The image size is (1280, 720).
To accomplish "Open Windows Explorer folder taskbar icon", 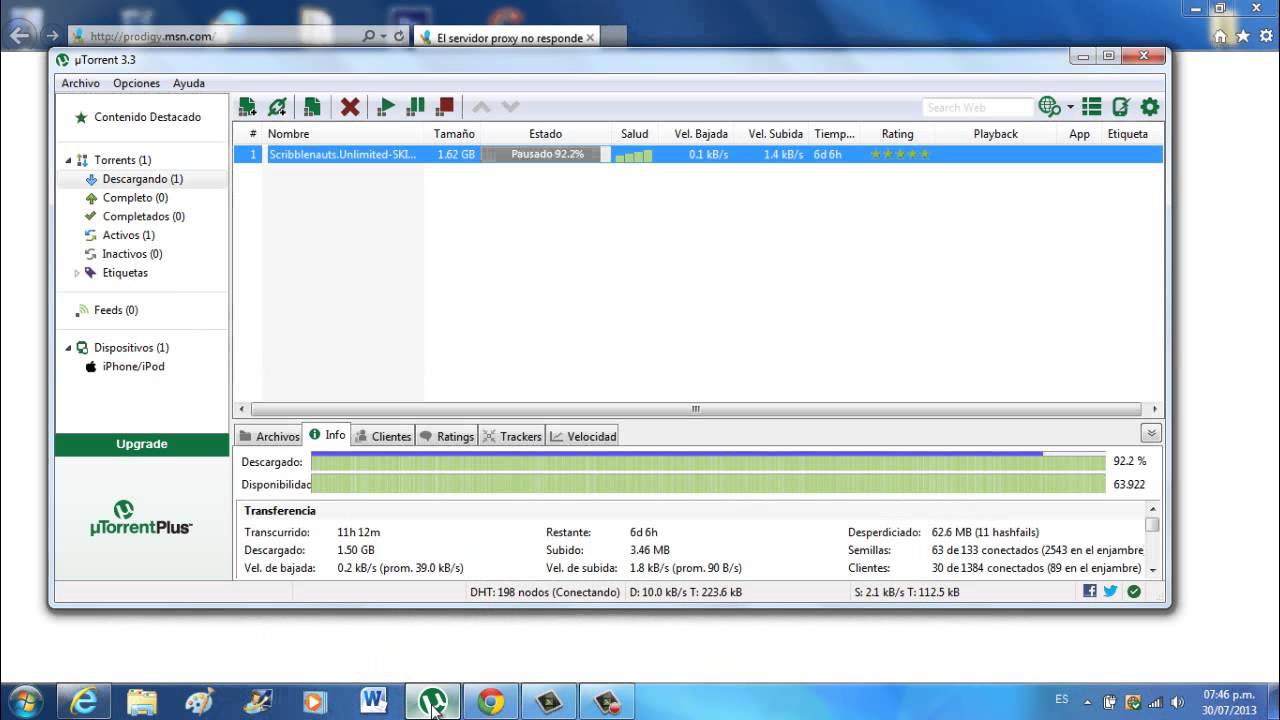I will [142, 702].
